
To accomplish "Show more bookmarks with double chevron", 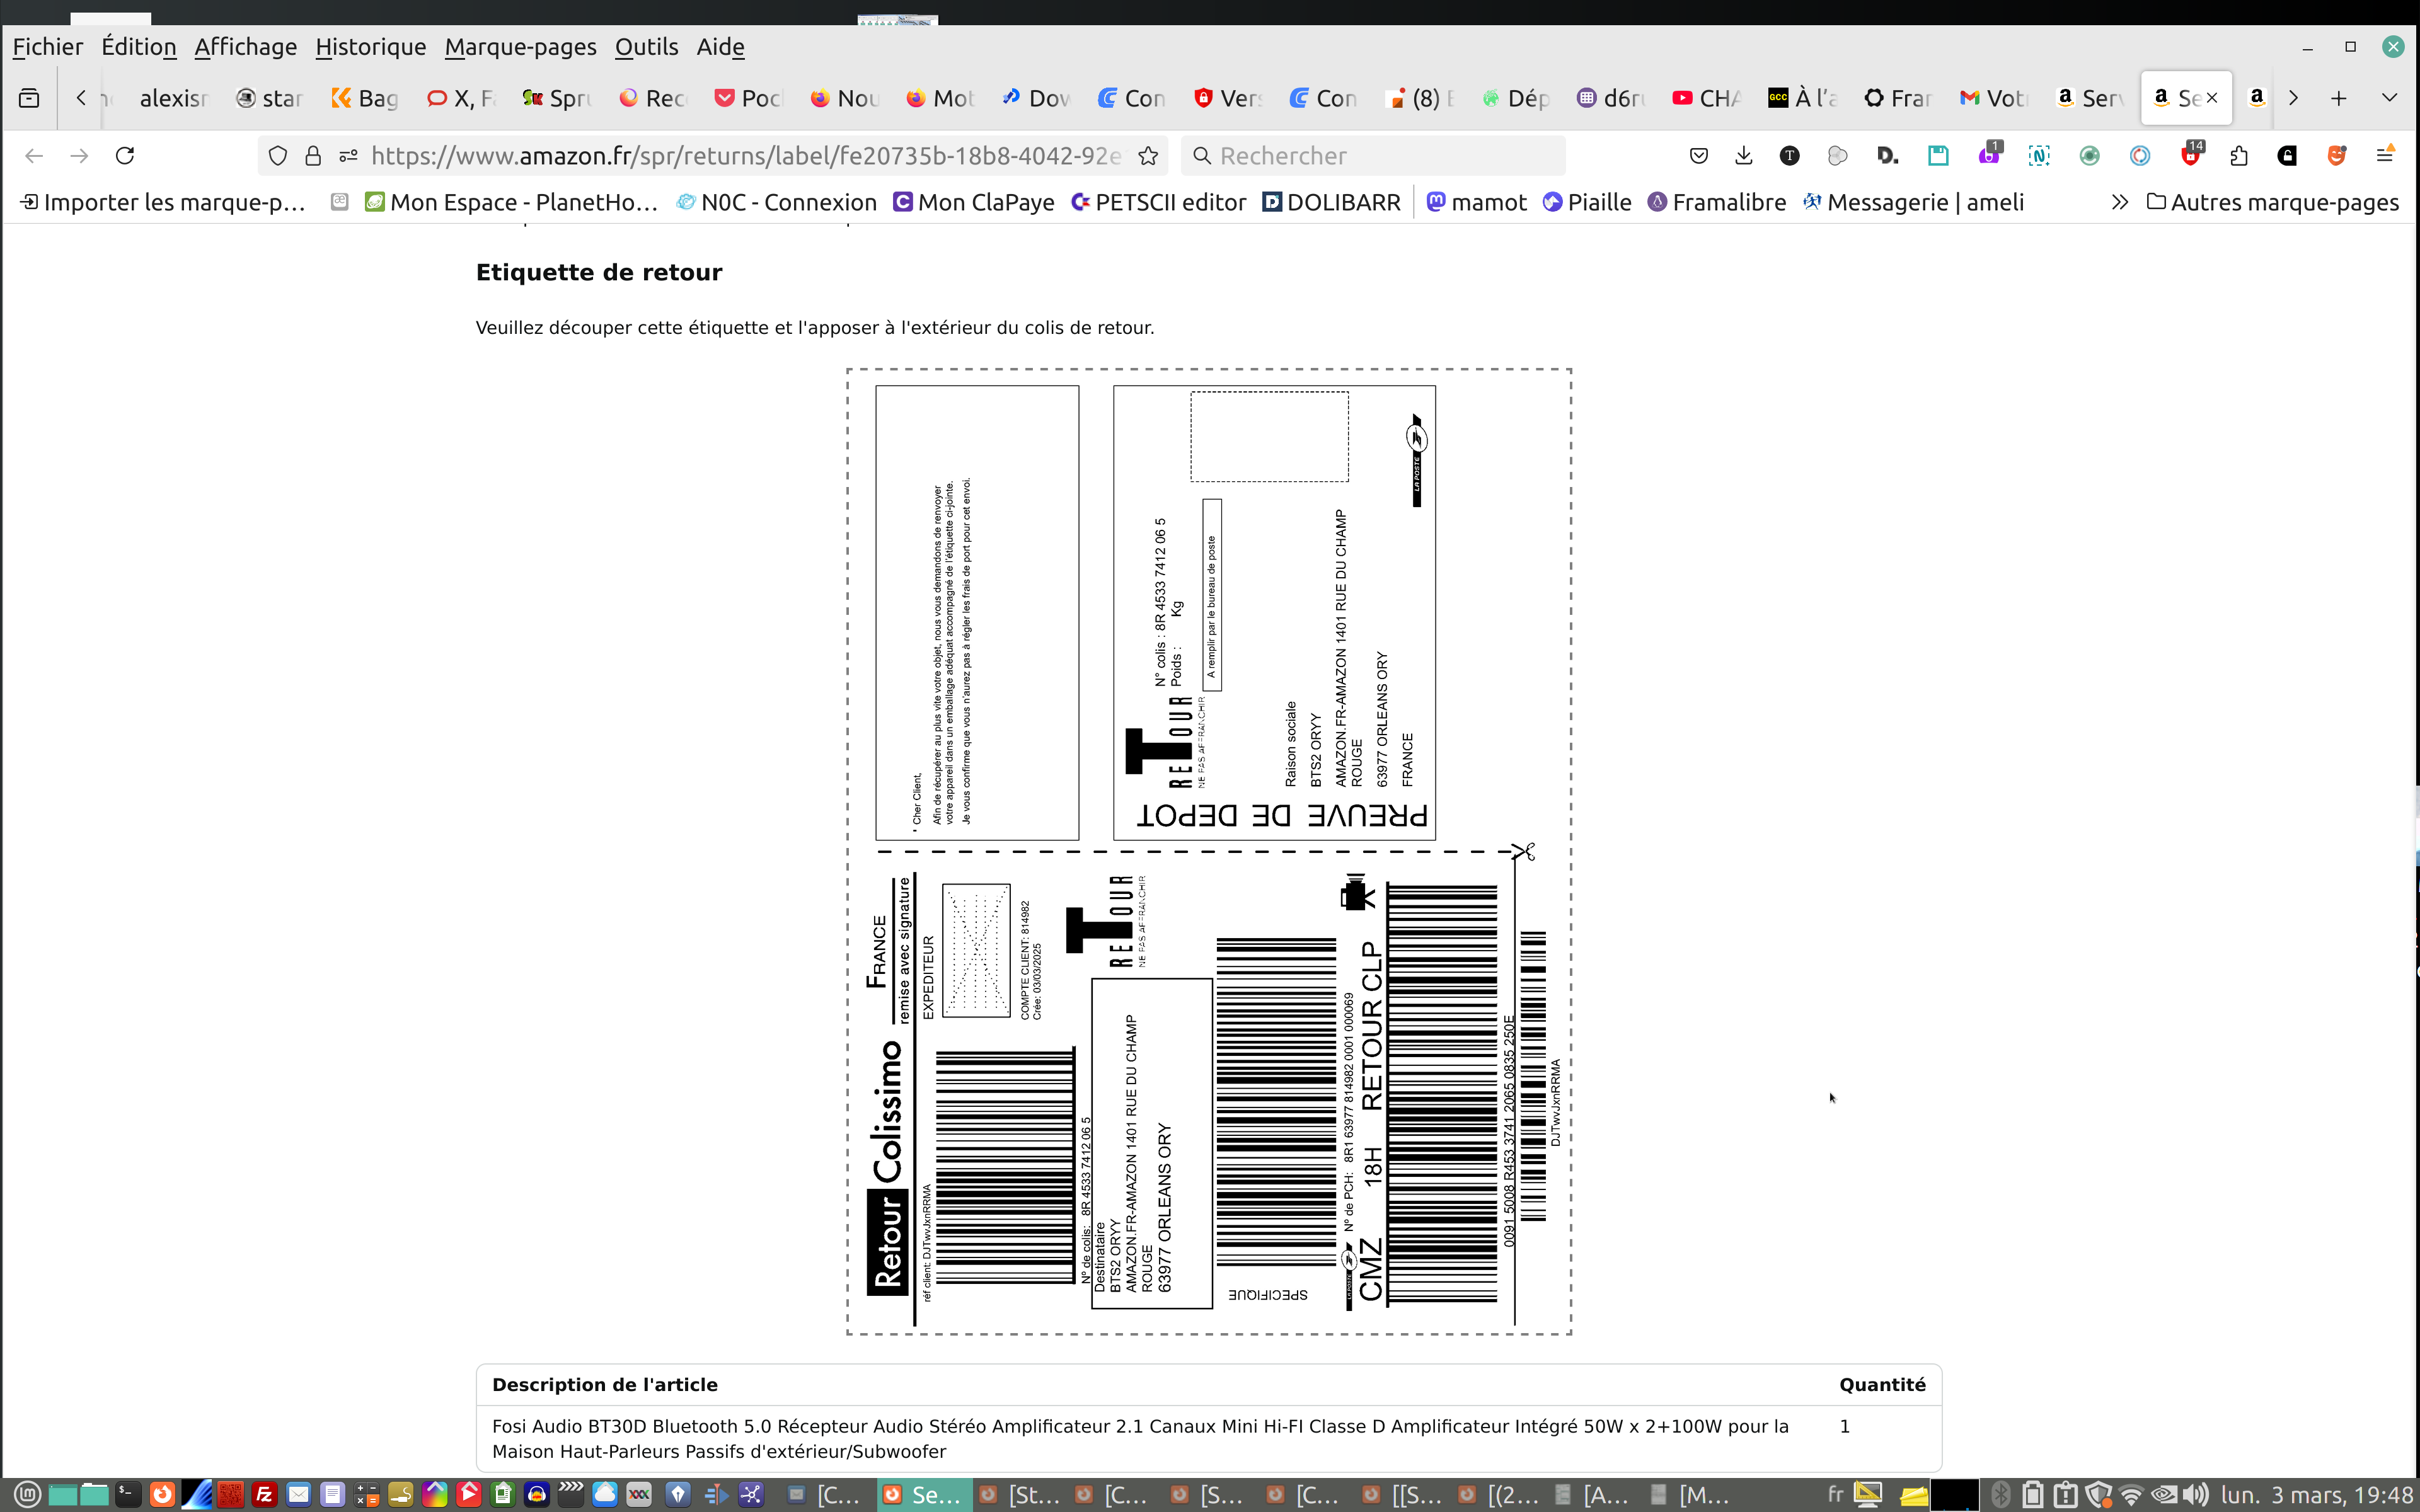I will (x=2119, y=202).
